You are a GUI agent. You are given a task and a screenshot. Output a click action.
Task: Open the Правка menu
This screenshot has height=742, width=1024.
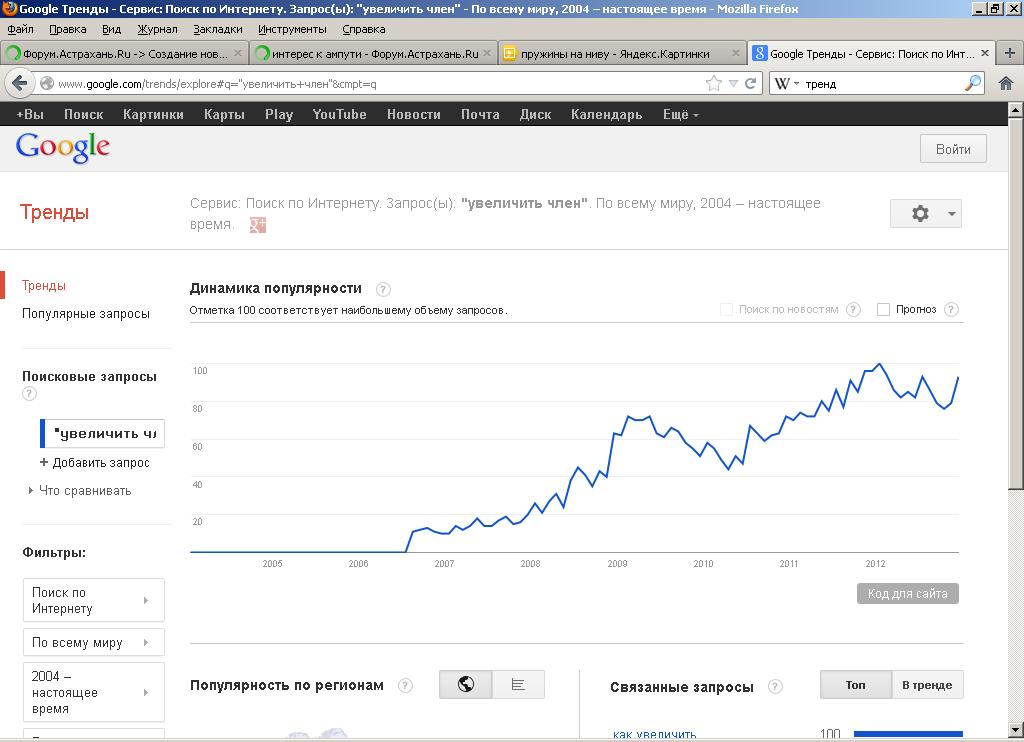click(67, 29)
